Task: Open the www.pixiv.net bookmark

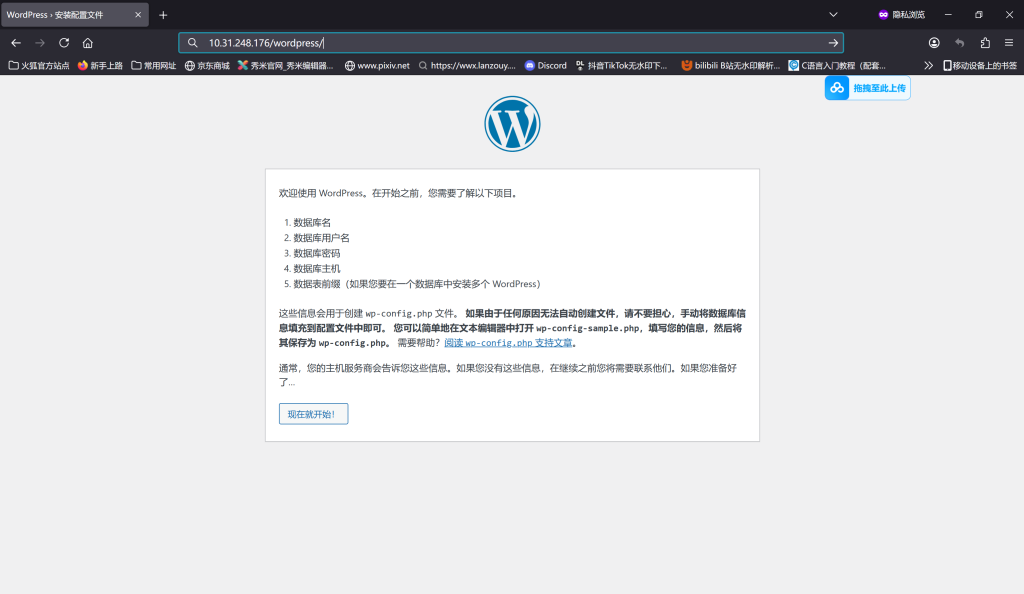Action: 377,65
